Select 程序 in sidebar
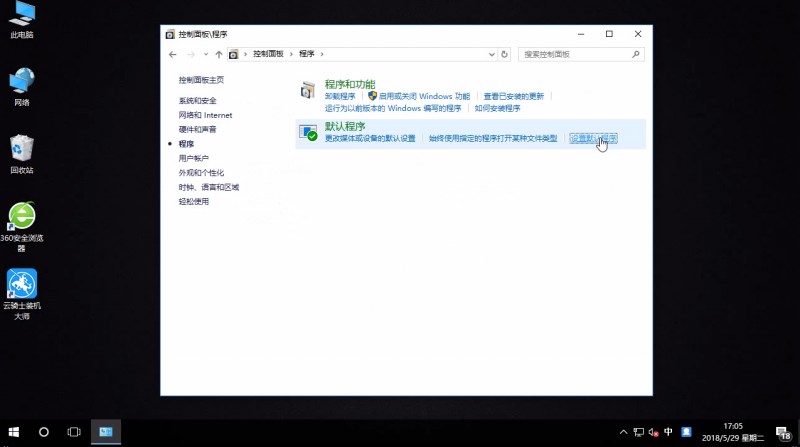 click(x=186, y=144)
